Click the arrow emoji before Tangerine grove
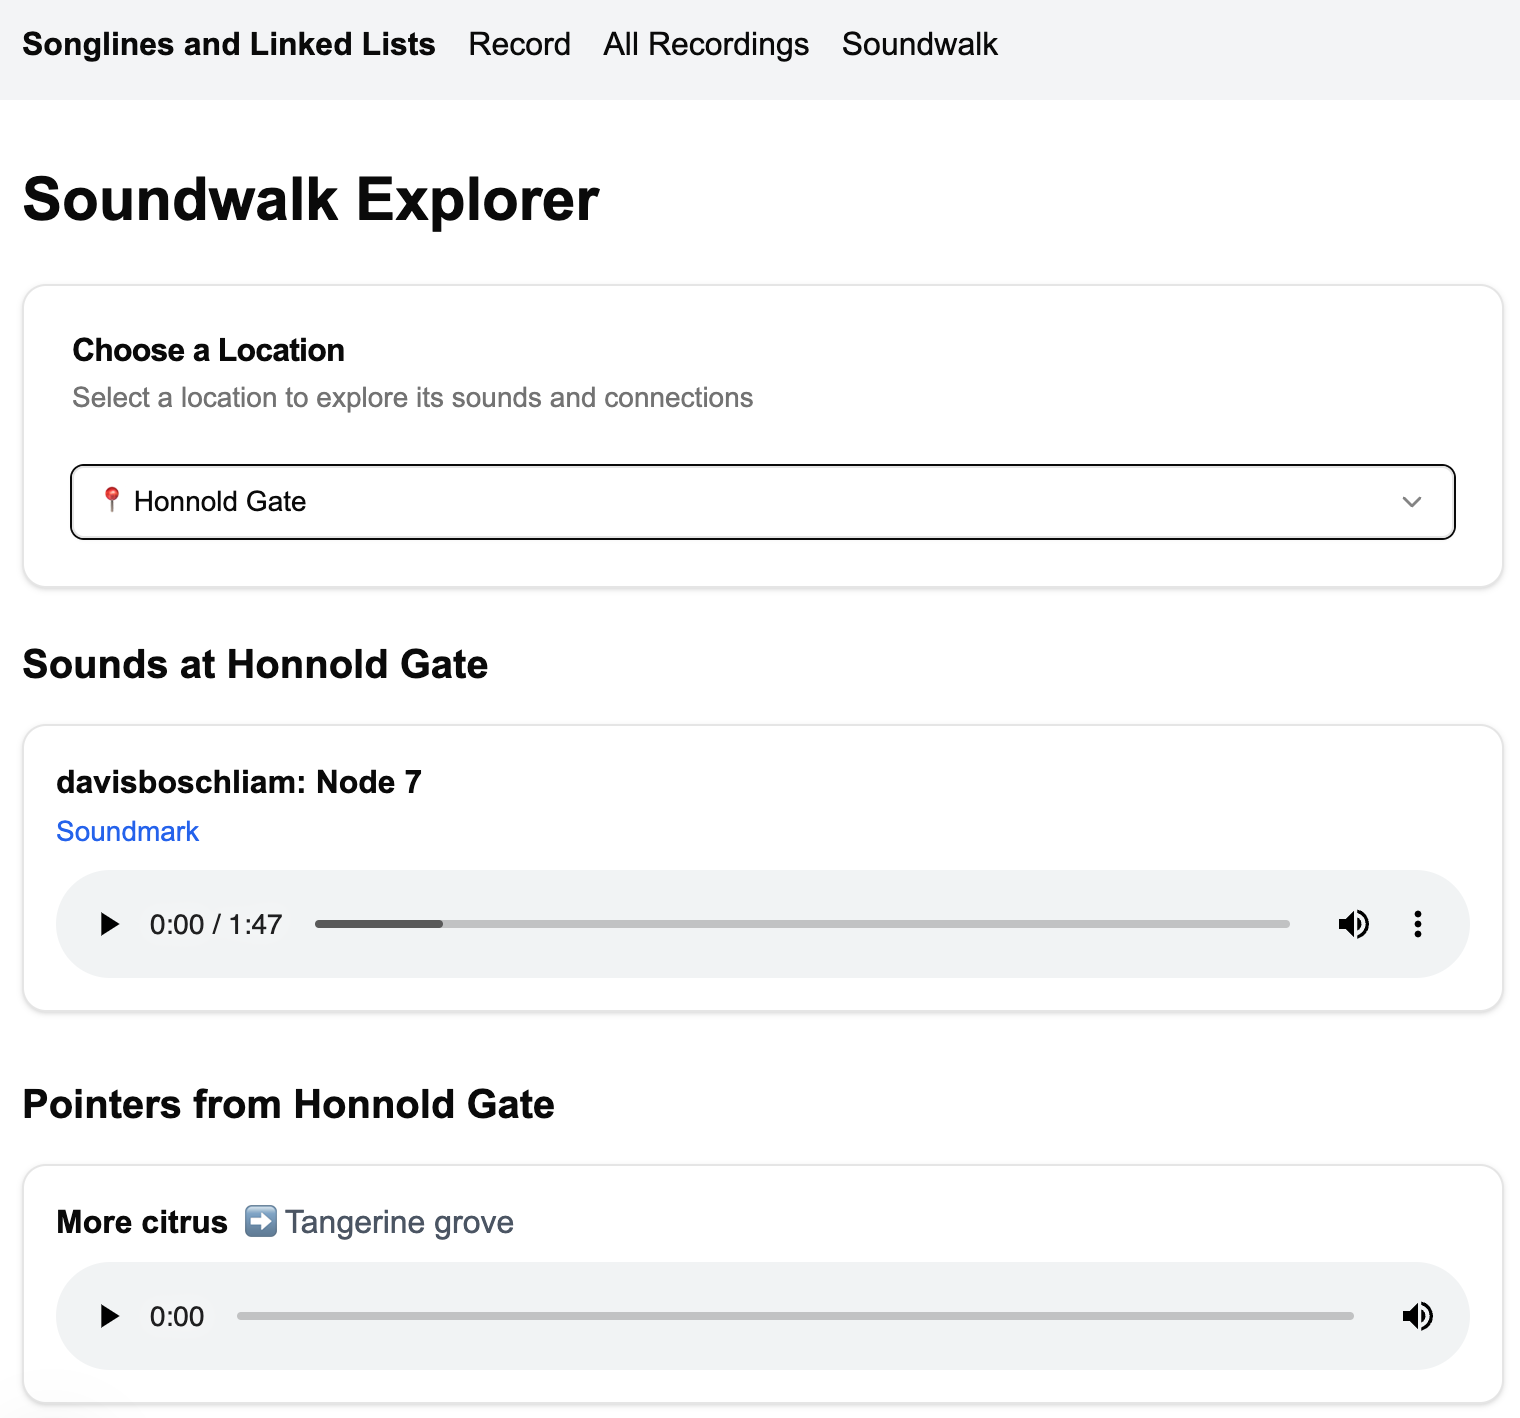The width and height of the screenshot is (1520, 1418). pyautogui.click(x=261, y=1222)
